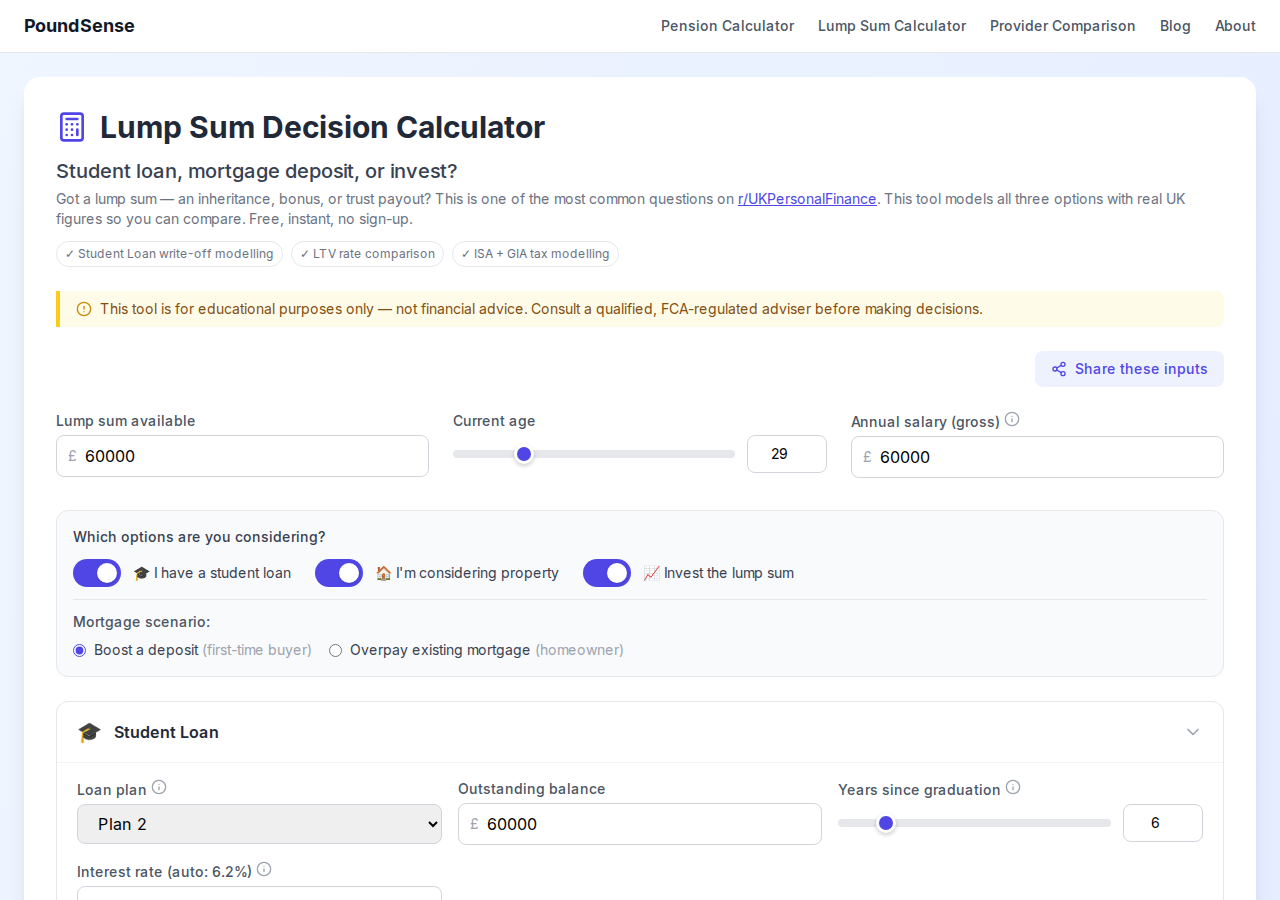The height and width of the screenshot is (900, 1280).
Task: Click the warning icon in the advice disclaimer banner
Action: click(x=83, y=309)
